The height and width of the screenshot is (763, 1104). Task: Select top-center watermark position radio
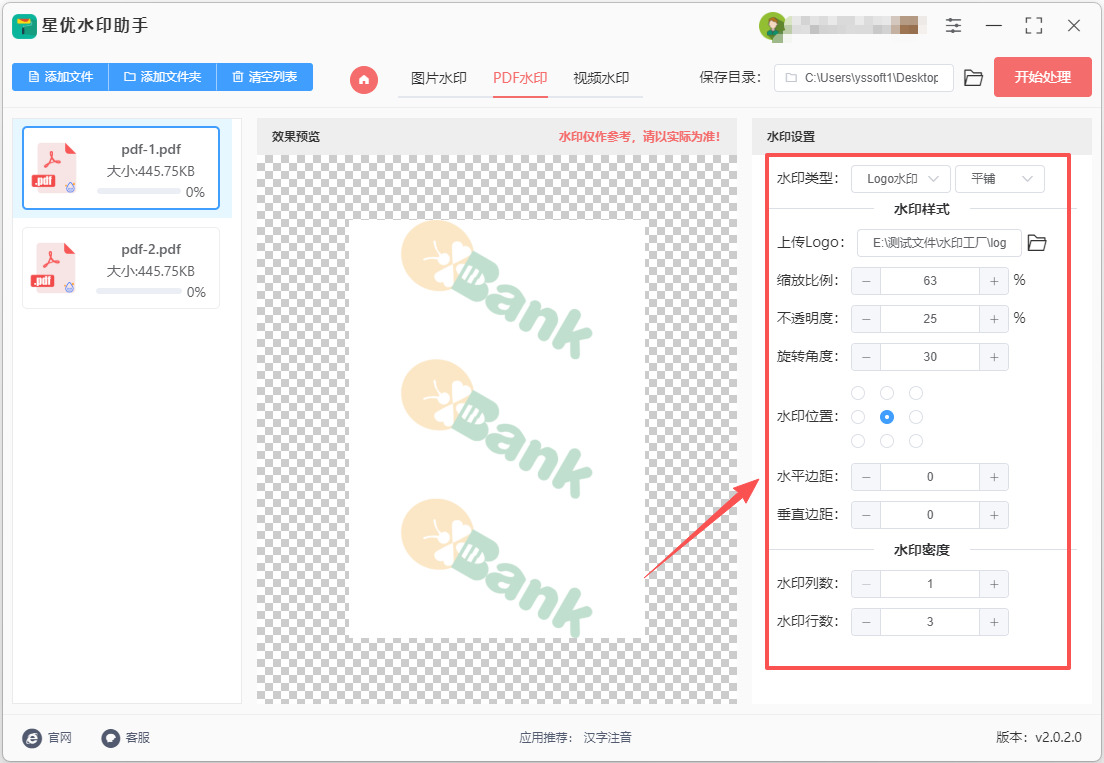(x=886, y=393)
